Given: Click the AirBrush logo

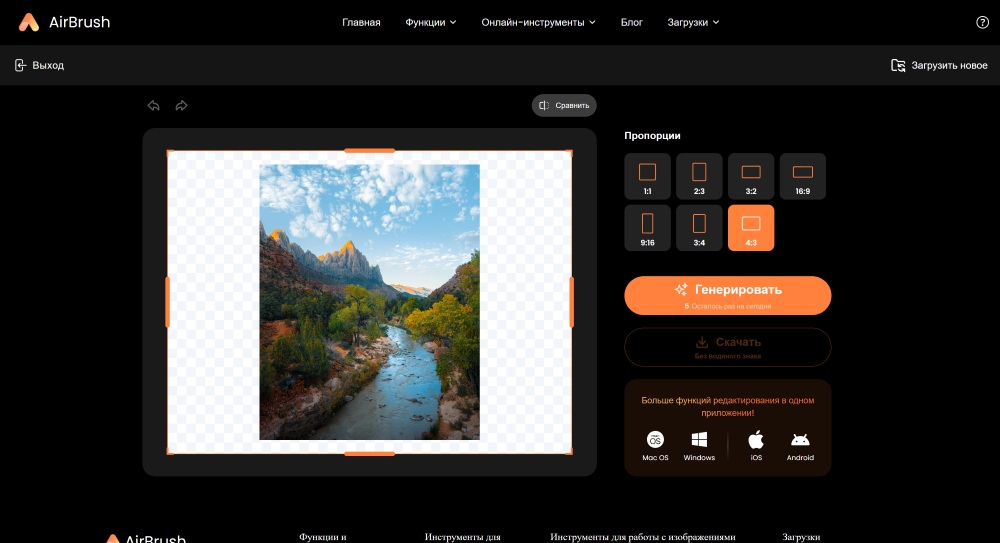Looking at the screenshot, I should tap(64, 22).
